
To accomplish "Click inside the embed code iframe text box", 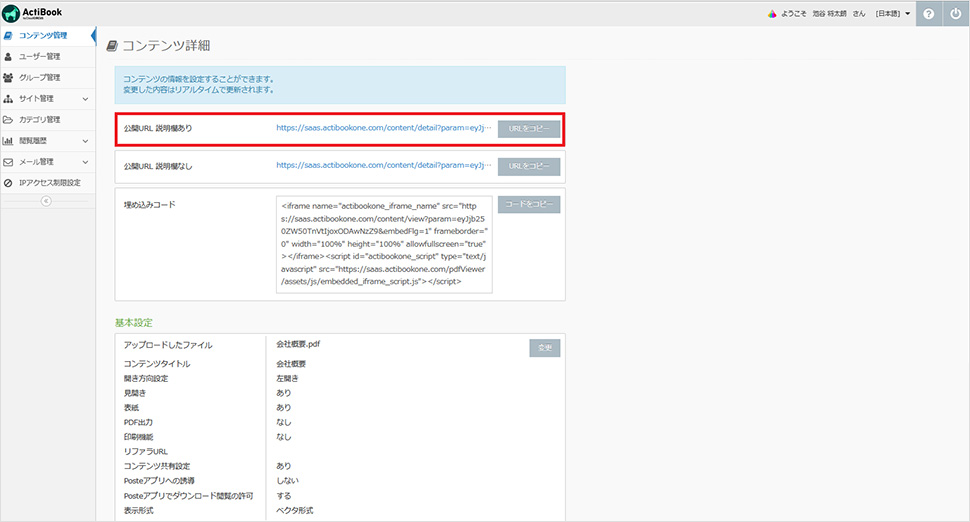I will tap(384, 244).
